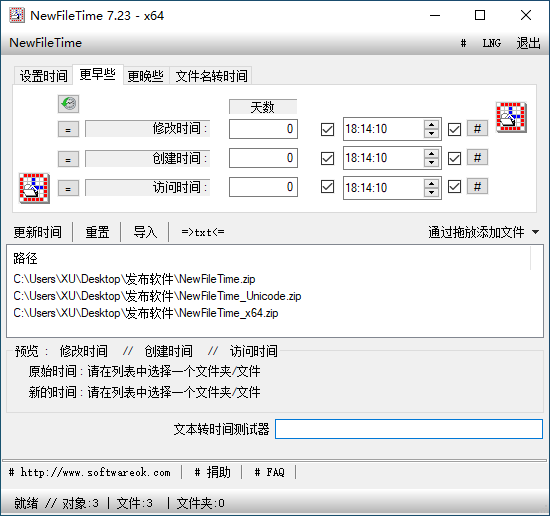Increase the 创建时间 time with the up arrow
The height and width of the screenshot is (516, 550).
pos(431,154)
